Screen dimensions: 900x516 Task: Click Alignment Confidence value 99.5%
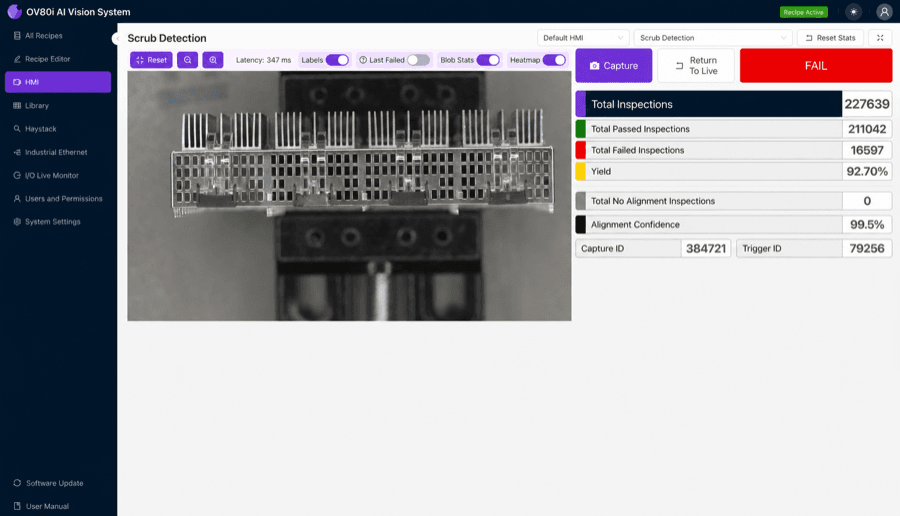click(x=867, y=224)
